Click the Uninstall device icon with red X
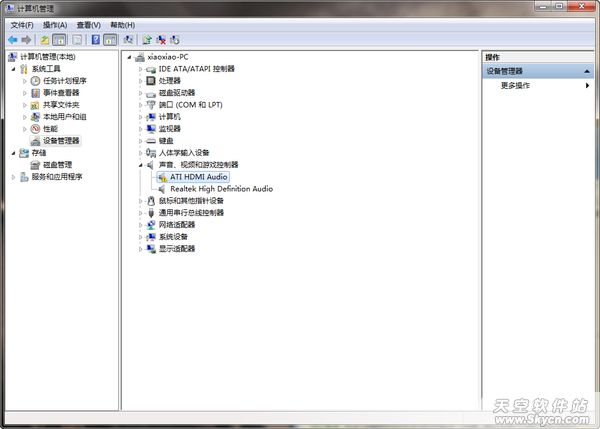 [x=161, y=40]
